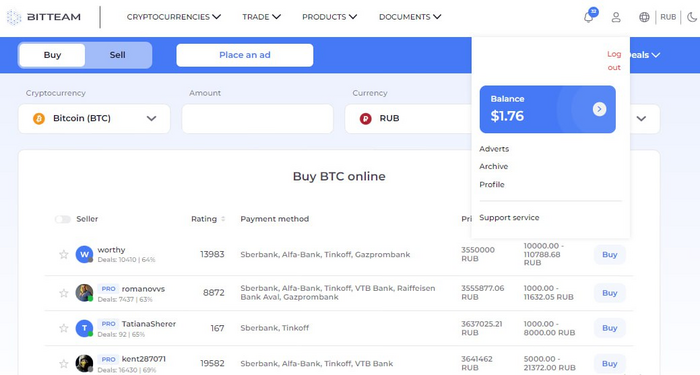Buy from seller TatianaSherer

click(x=609, y=328)
